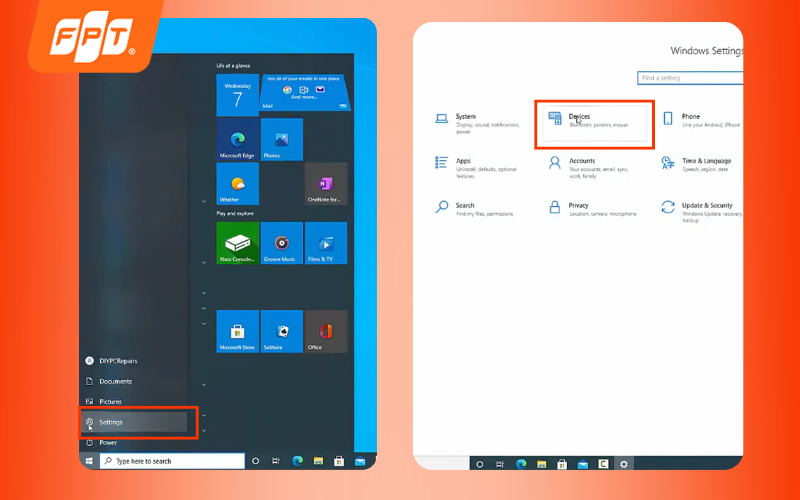Viewport: 800px width, 500px height.
Task: Open Store from Settings window taskbar
Action: [x=562, y=464]
